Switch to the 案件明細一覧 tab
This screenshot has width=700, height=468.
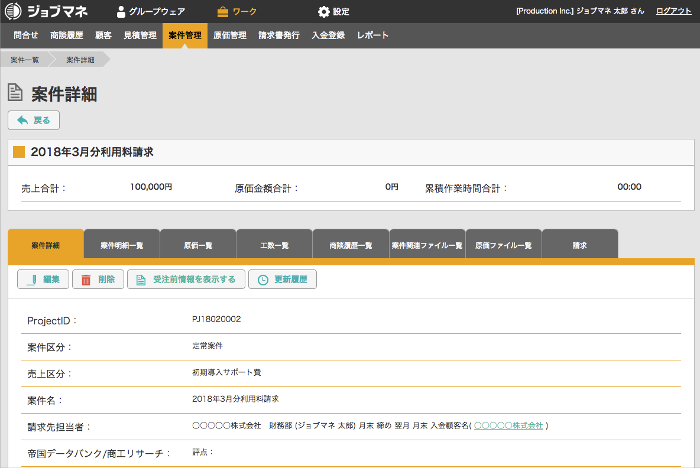[x=121, y=245]
